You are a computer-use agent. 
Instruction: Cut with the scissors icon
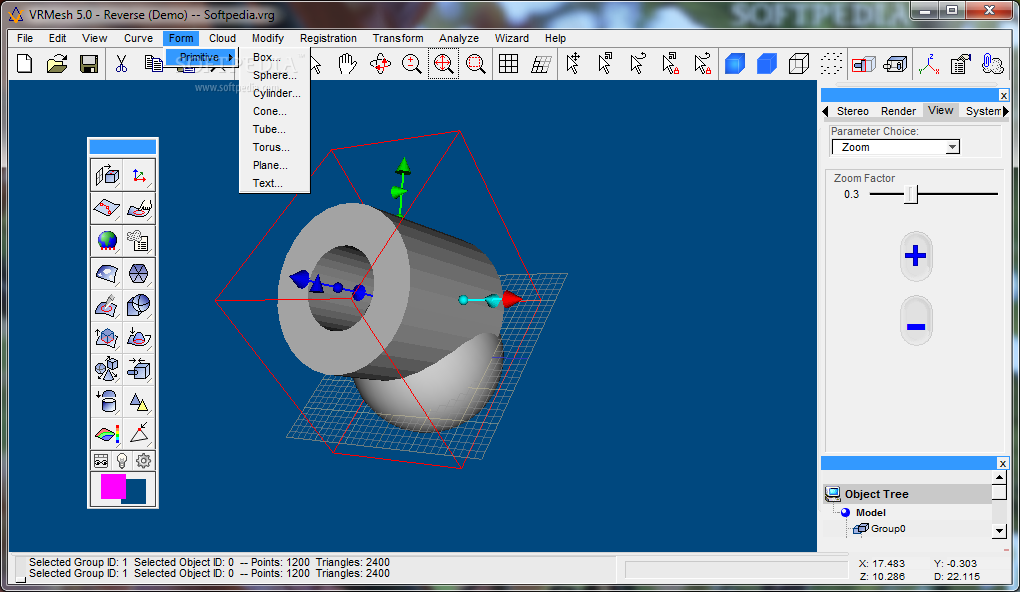(x=121, y=64)
